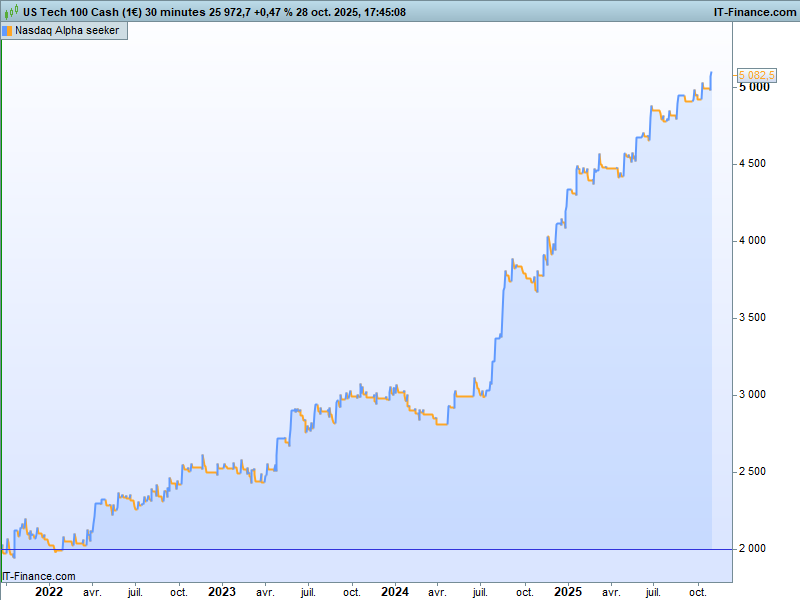800x600 pixels.
Task: Click the orange 5 082,5 current value tag
Action: 756,75
